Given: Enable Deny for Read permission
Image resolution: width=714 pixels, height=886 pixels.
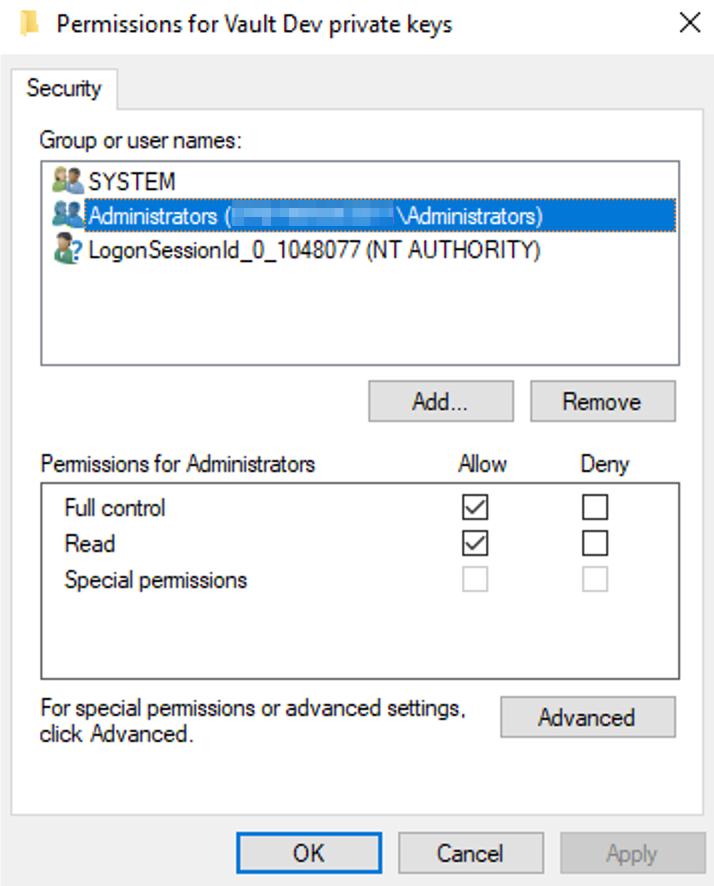Looking at the screenshot, I should pos(595,544).
